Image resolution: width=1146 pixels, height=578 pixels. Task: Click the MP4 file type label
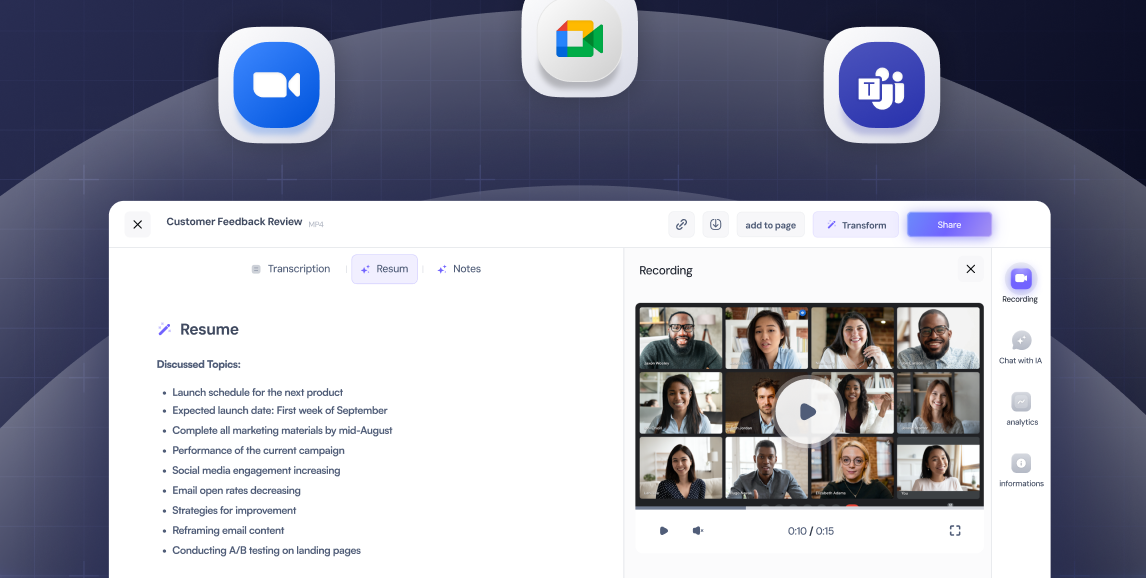click(316, 224)
